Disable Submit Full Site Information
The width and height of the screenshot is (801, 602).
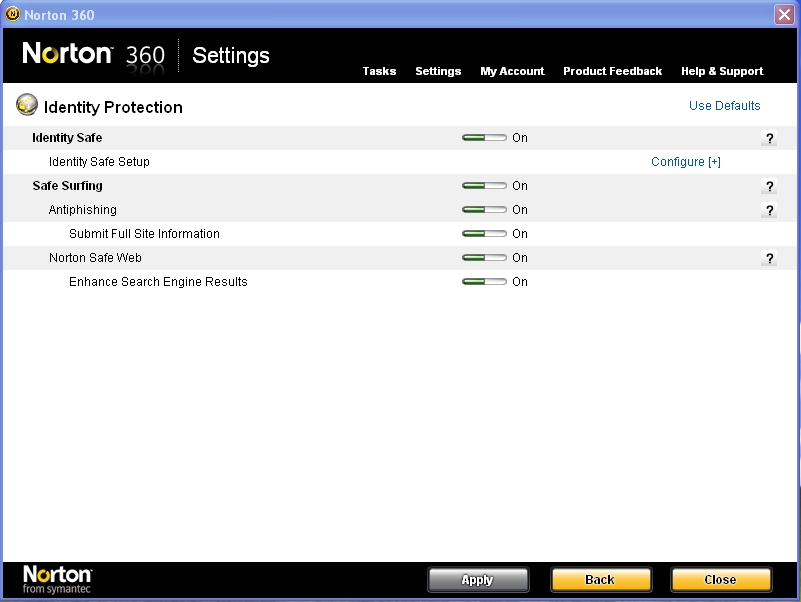(x=484, y=234)
